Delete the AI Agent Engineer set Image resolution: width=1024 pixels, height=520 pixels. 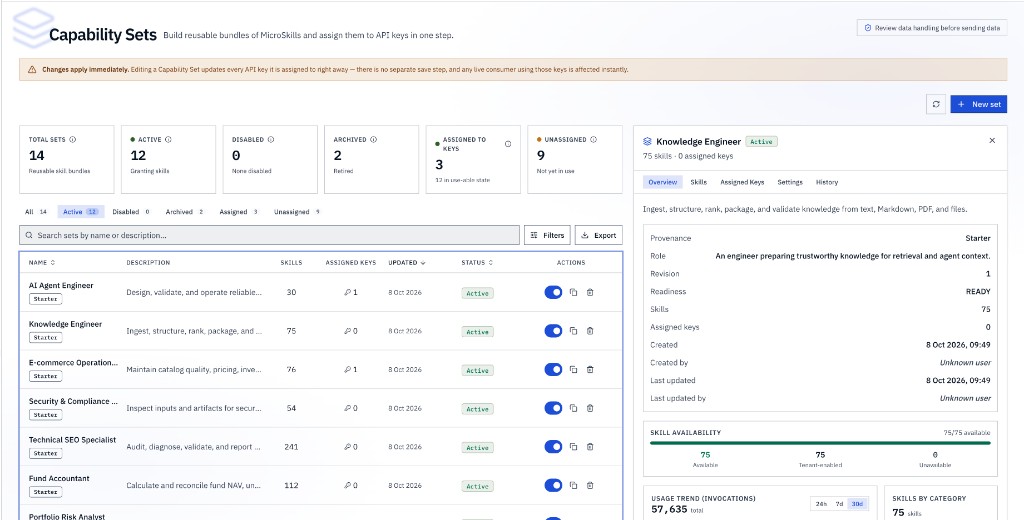[x=590, y=293]
